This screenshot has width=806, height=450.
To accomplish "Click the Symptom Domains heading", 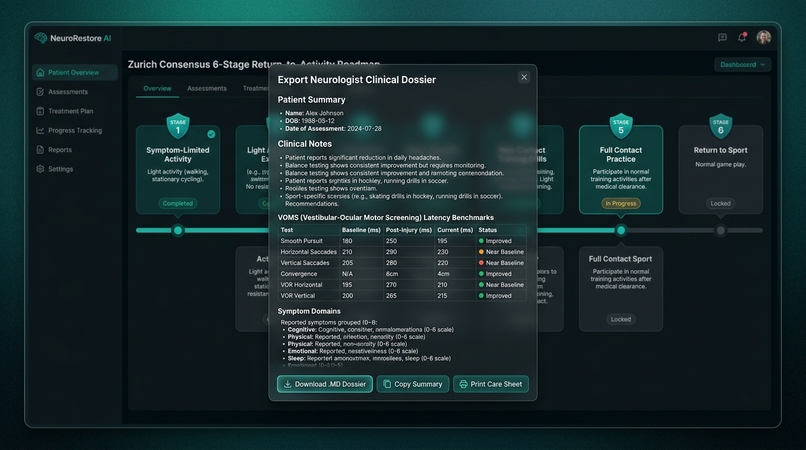I will 309,311.
